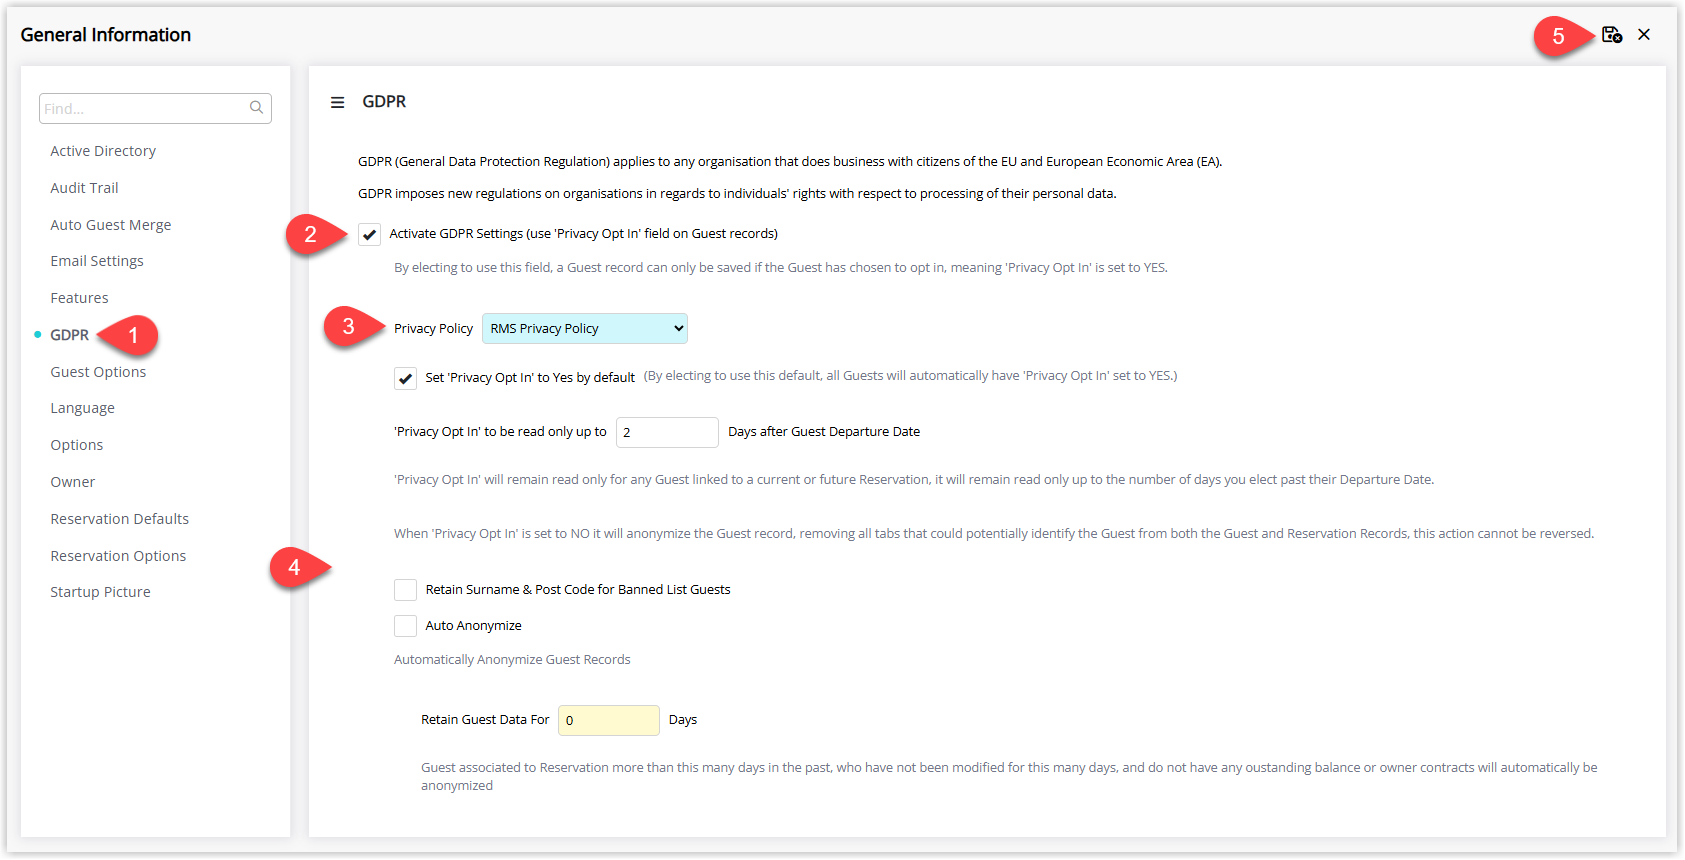Open Owner section
Image resolution: width=1685 pixels, height=860 pixels.
73,482
